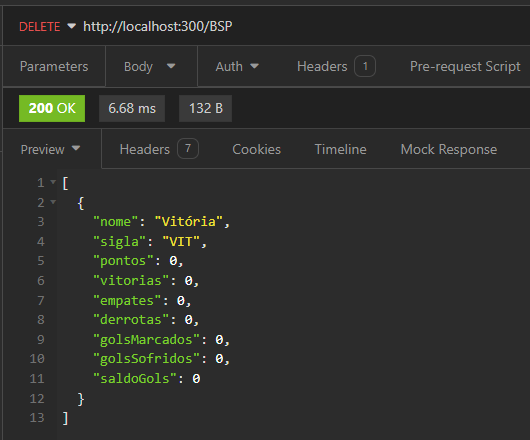Click the 132 B response size tag

pyautogui.click(x=206, y=108)
